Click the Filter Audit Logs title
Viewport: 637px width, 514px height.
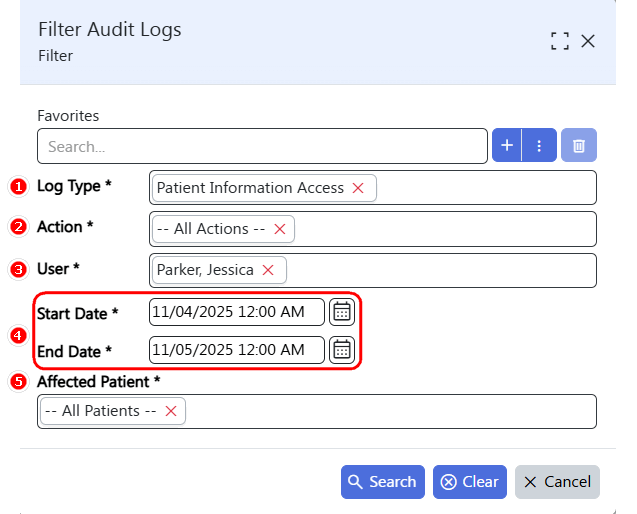[x=110, y=30]
